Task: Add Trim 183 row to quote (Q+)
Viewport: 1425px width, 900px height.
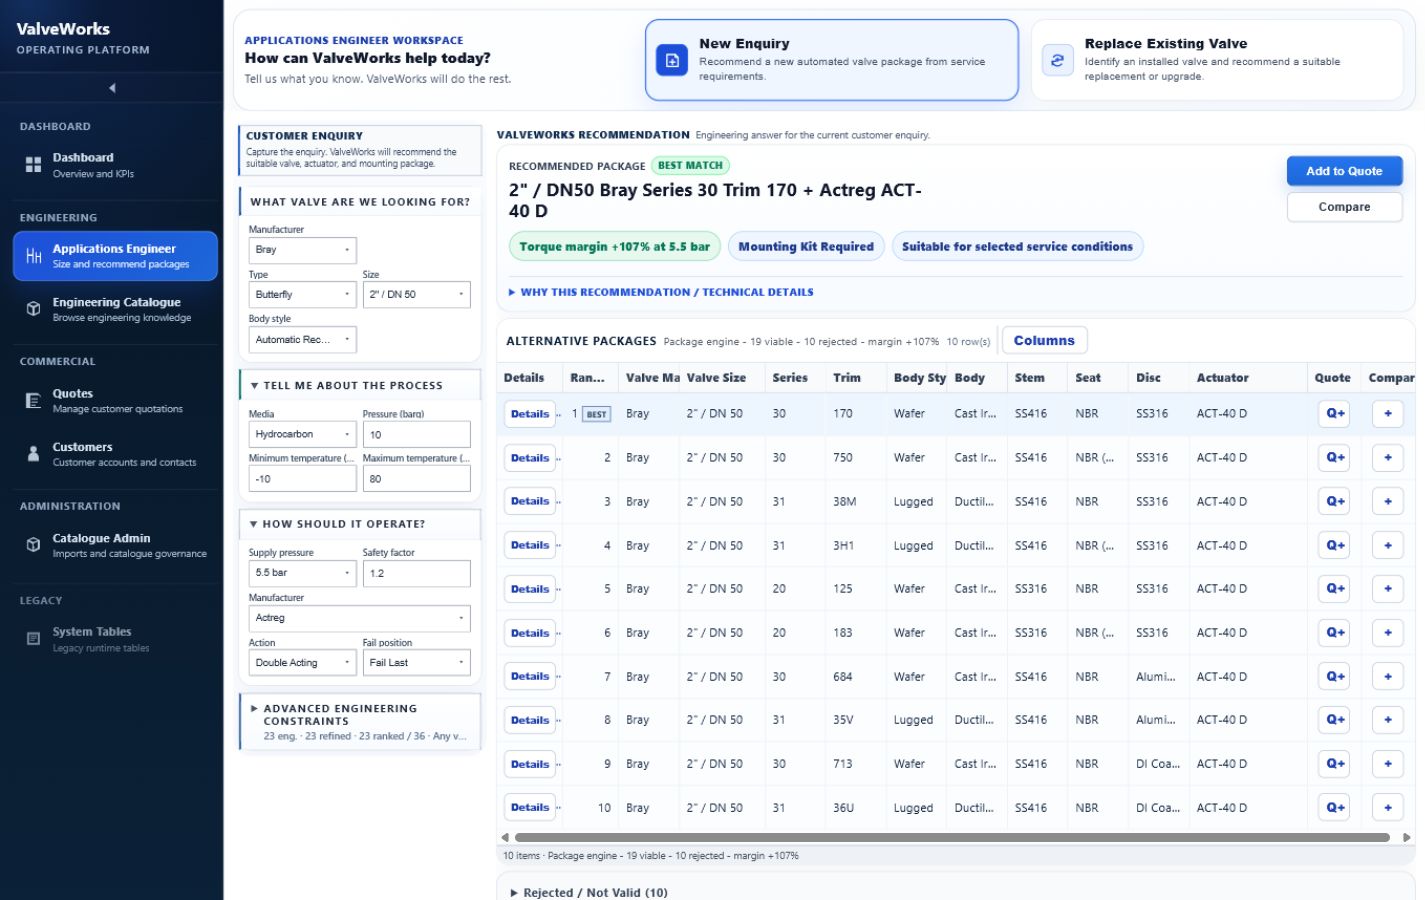Action: click(1335, 633)
